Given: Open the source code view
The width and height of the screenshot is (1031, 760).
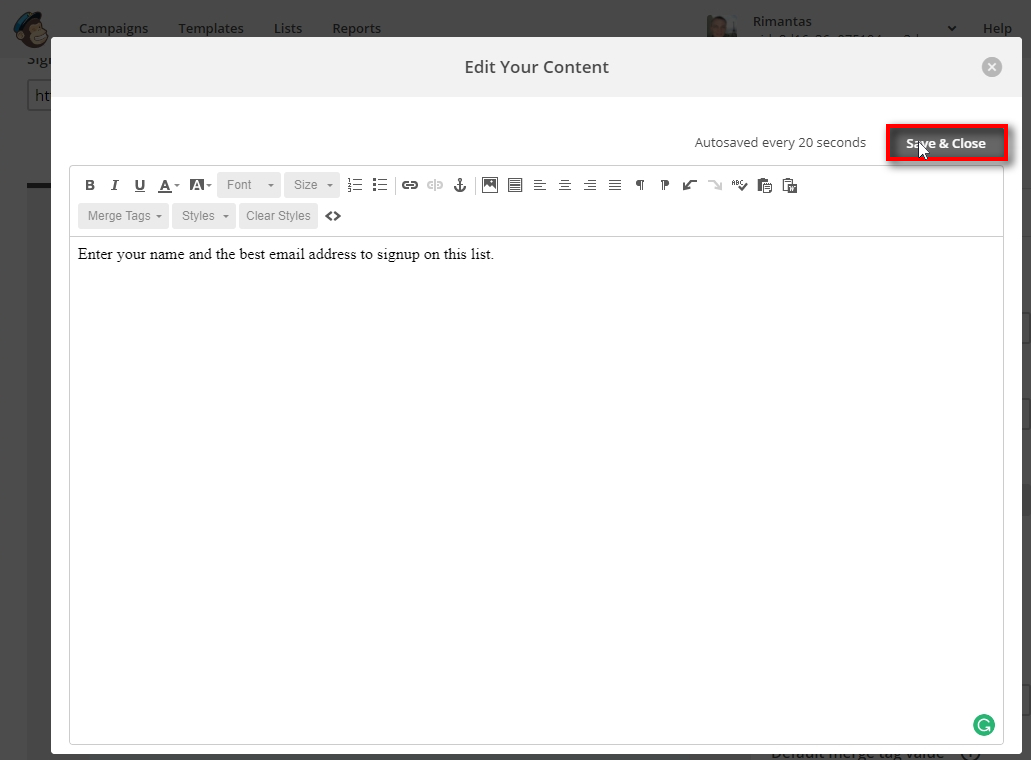Looking at the screenshot, I should point(333,216).
